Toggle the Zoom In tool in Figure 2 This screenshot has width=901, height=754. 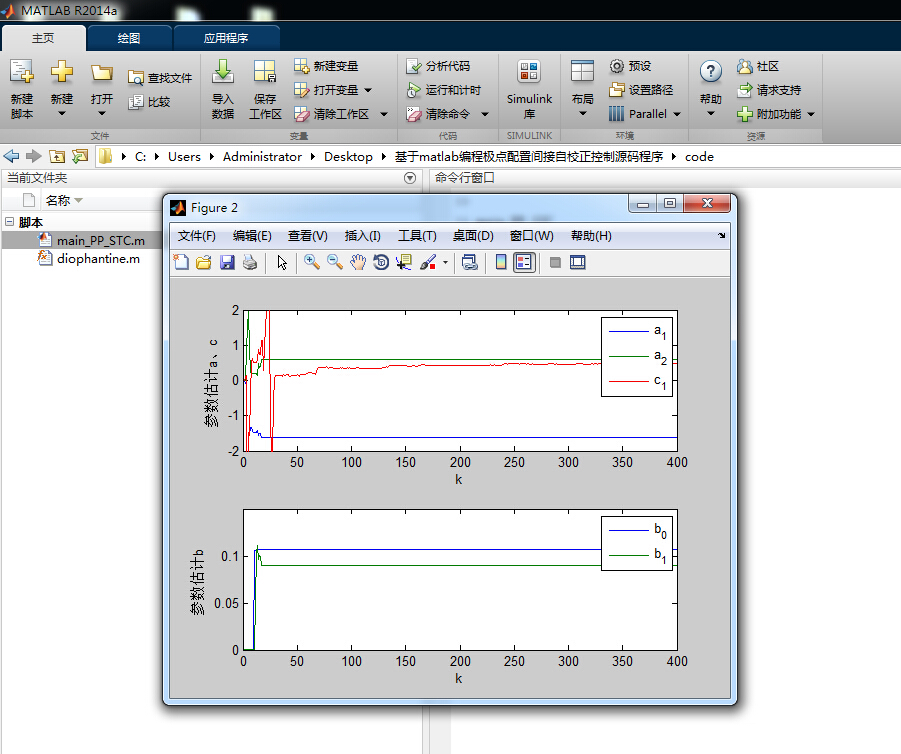[312, 263]
